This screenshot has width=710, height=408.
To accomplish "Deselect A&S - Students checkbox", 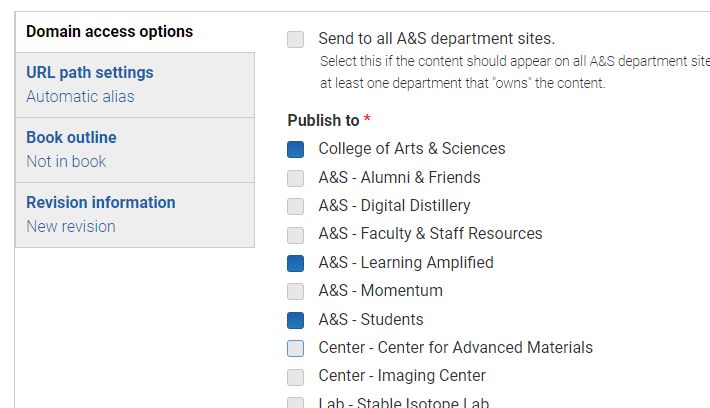I will tap(295, 320).
